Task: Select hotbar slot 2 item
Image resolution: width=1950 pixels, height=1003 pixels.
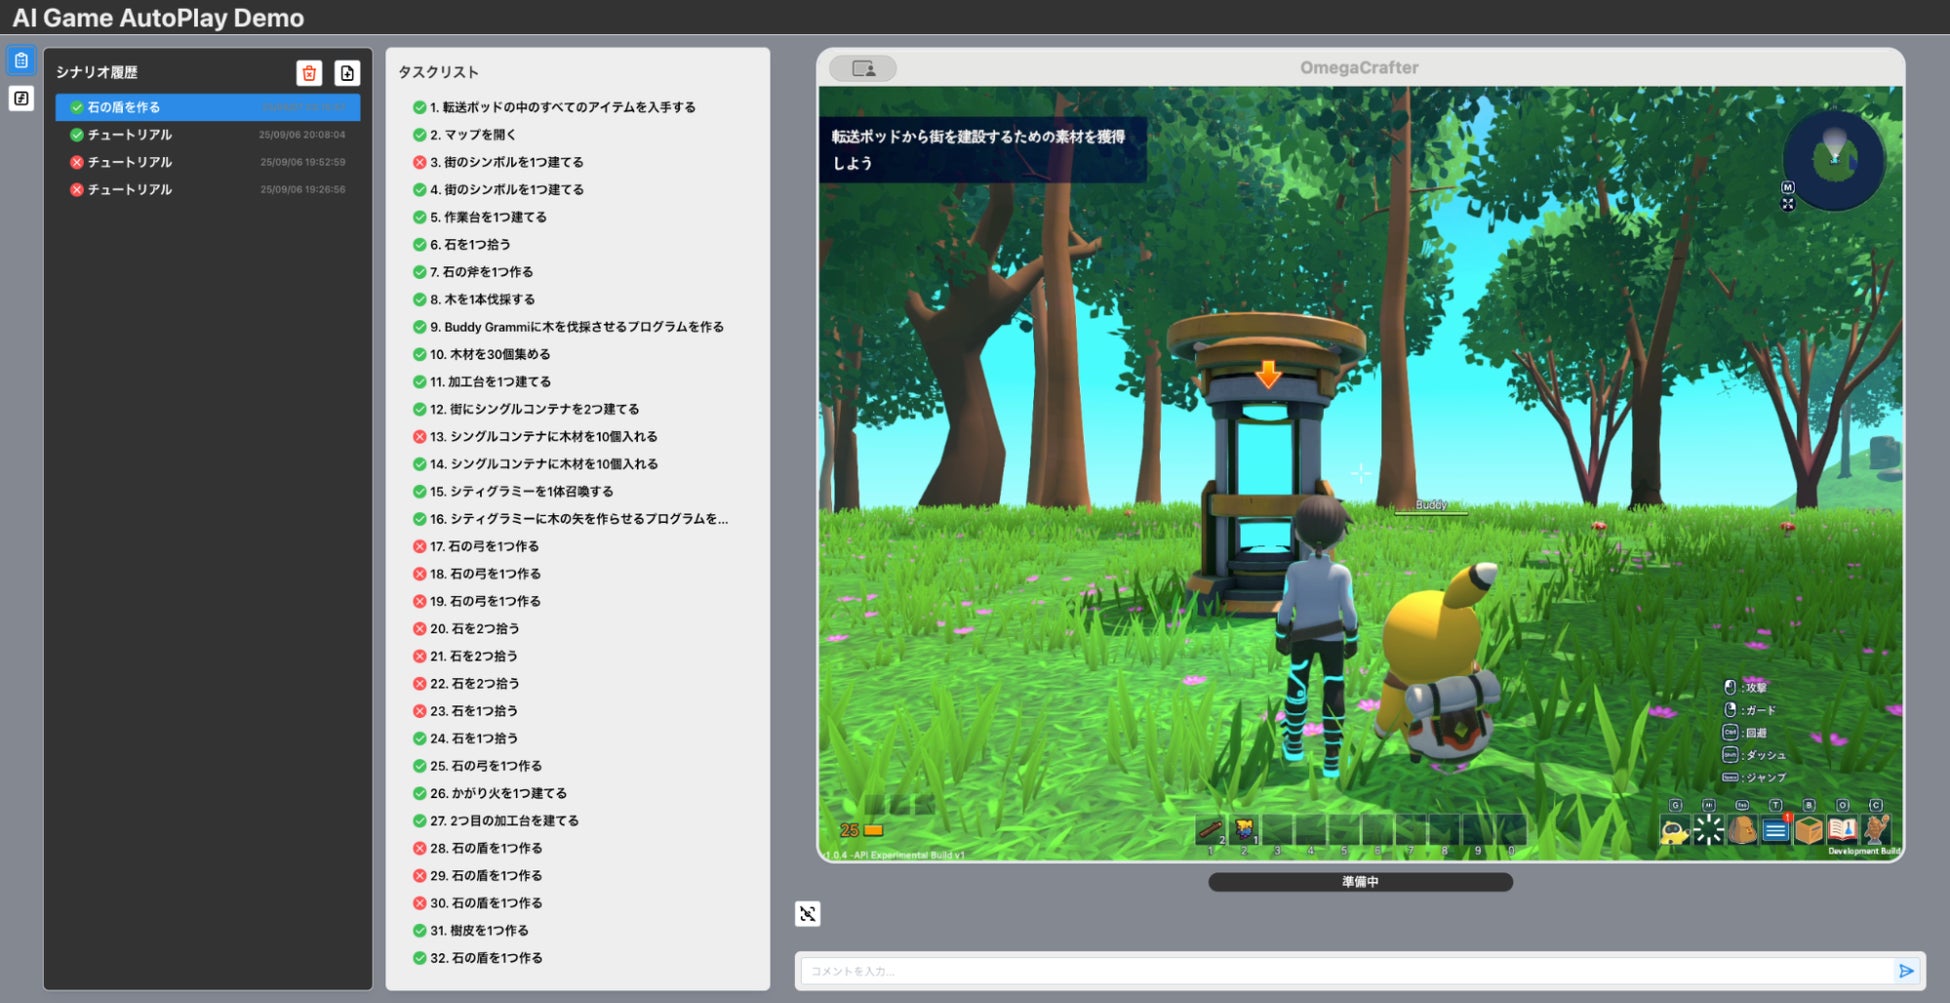Action: (1244, 829)
